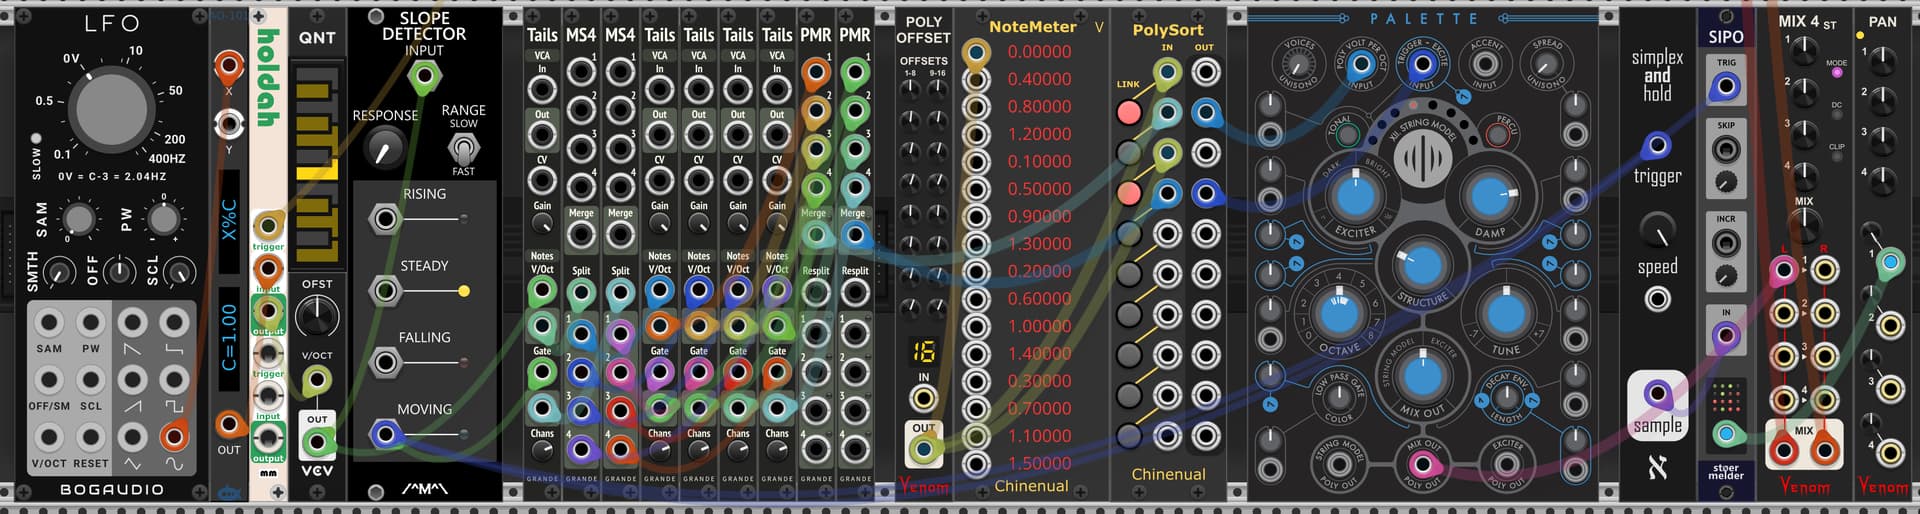
Task: Click the Slope Detector INPUT jack
Action: click(x=424, y=76)
